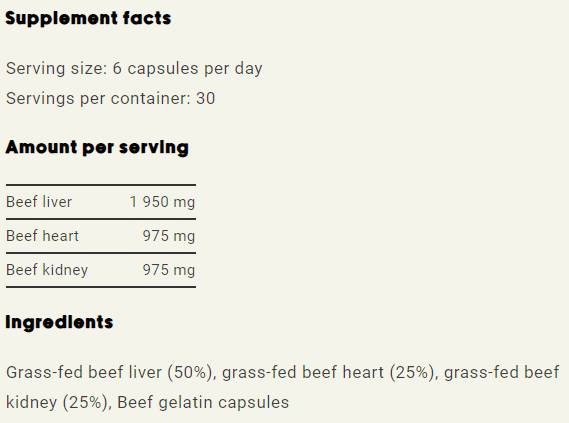
Task: Click the Servings per container text
Action: click(x=111, y=98)
